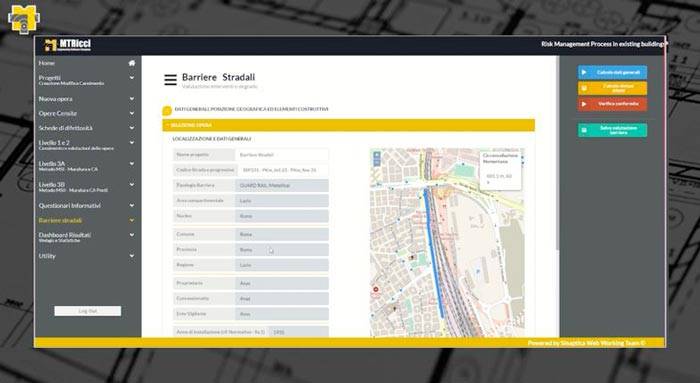Screen dimensions: 700x383
Task: Open Dashboard Risultati menu item
Action: click(65, 235)
